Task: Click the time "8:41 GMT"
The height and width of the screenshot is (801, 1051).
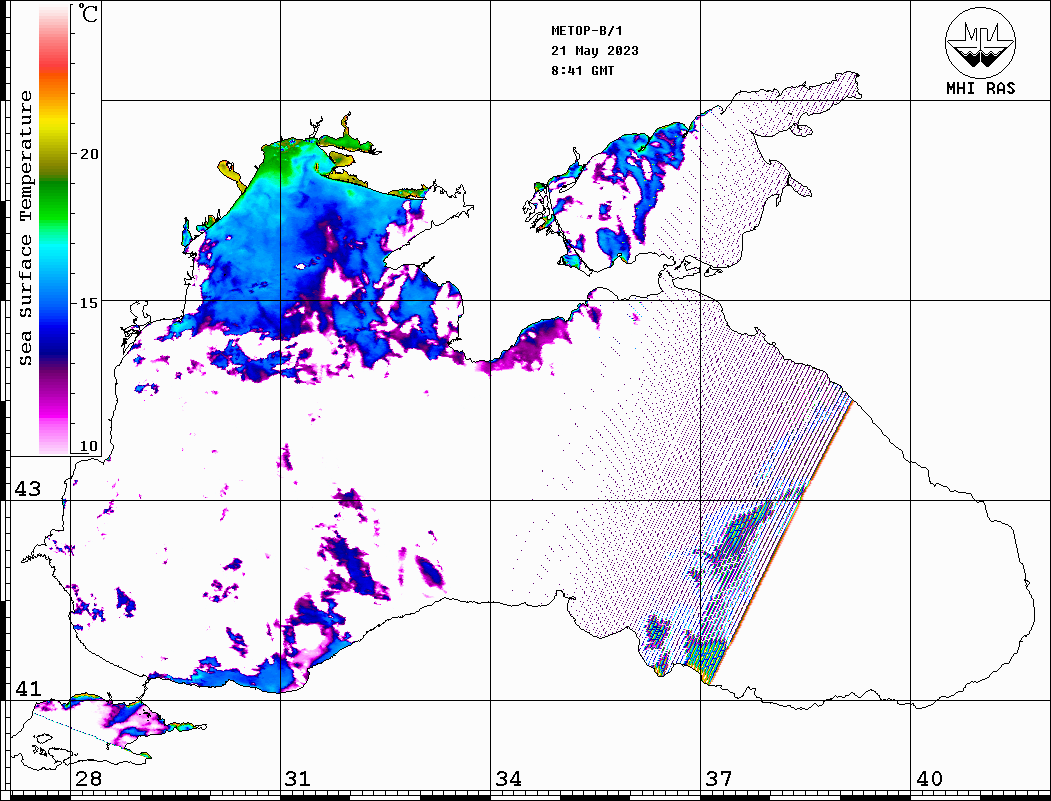Action: coord(582,70)
